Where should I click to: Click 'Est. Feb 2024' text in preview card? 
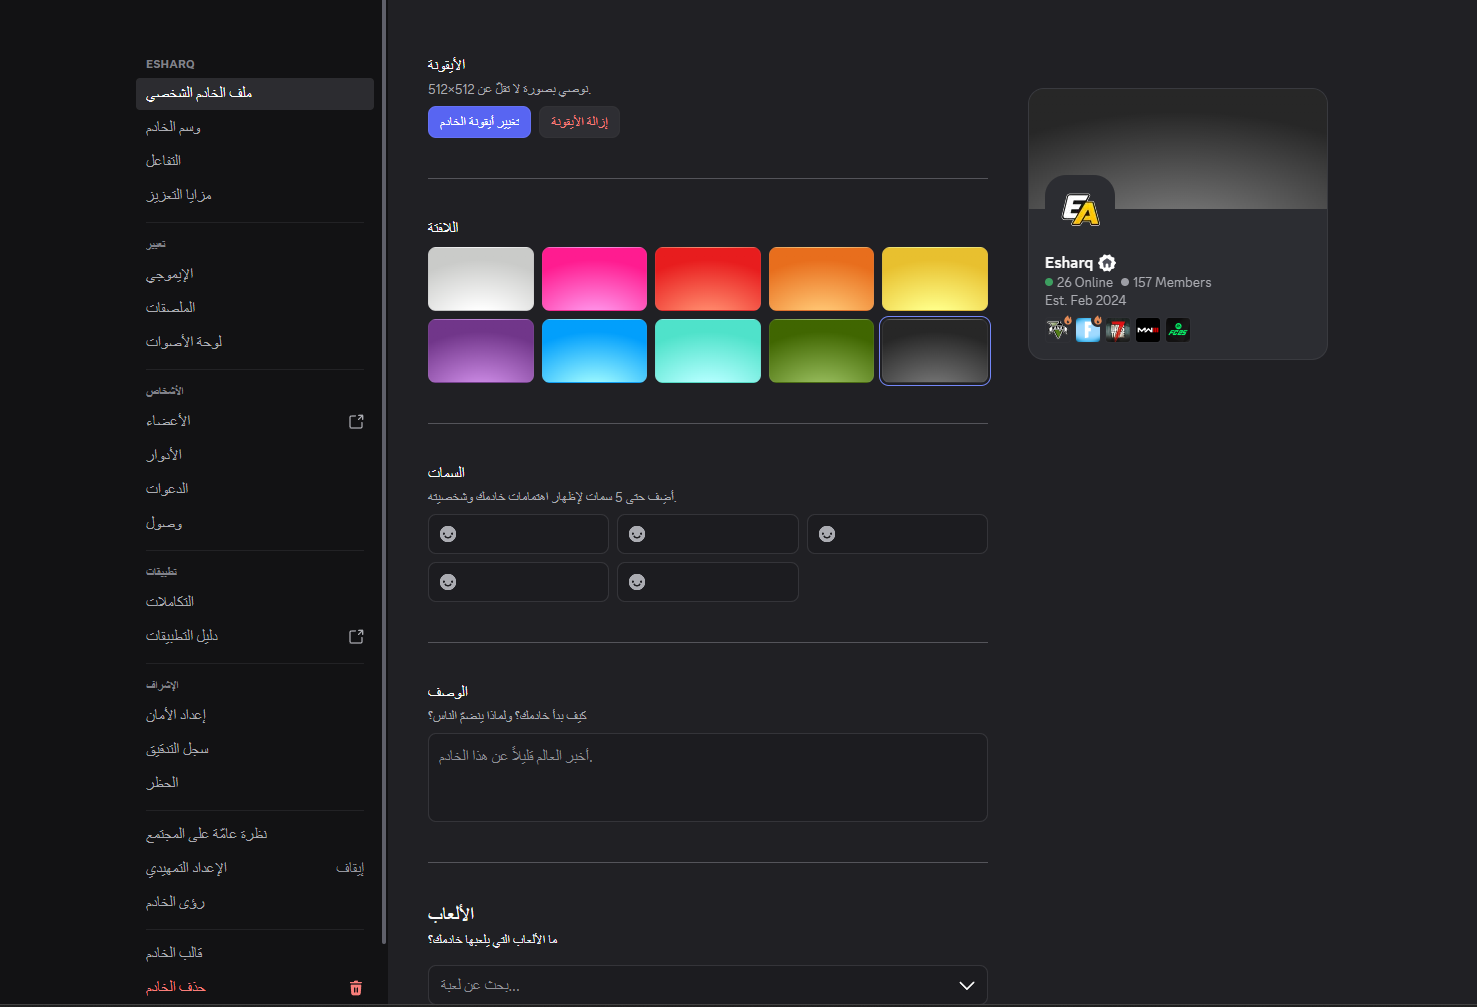[1085, 300]
